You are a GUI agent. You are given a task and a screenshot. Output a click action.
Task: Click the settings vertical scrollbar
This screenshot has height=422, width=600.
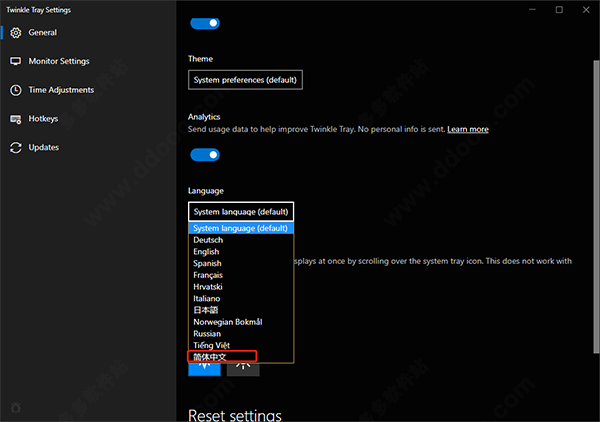click(596, 207)
